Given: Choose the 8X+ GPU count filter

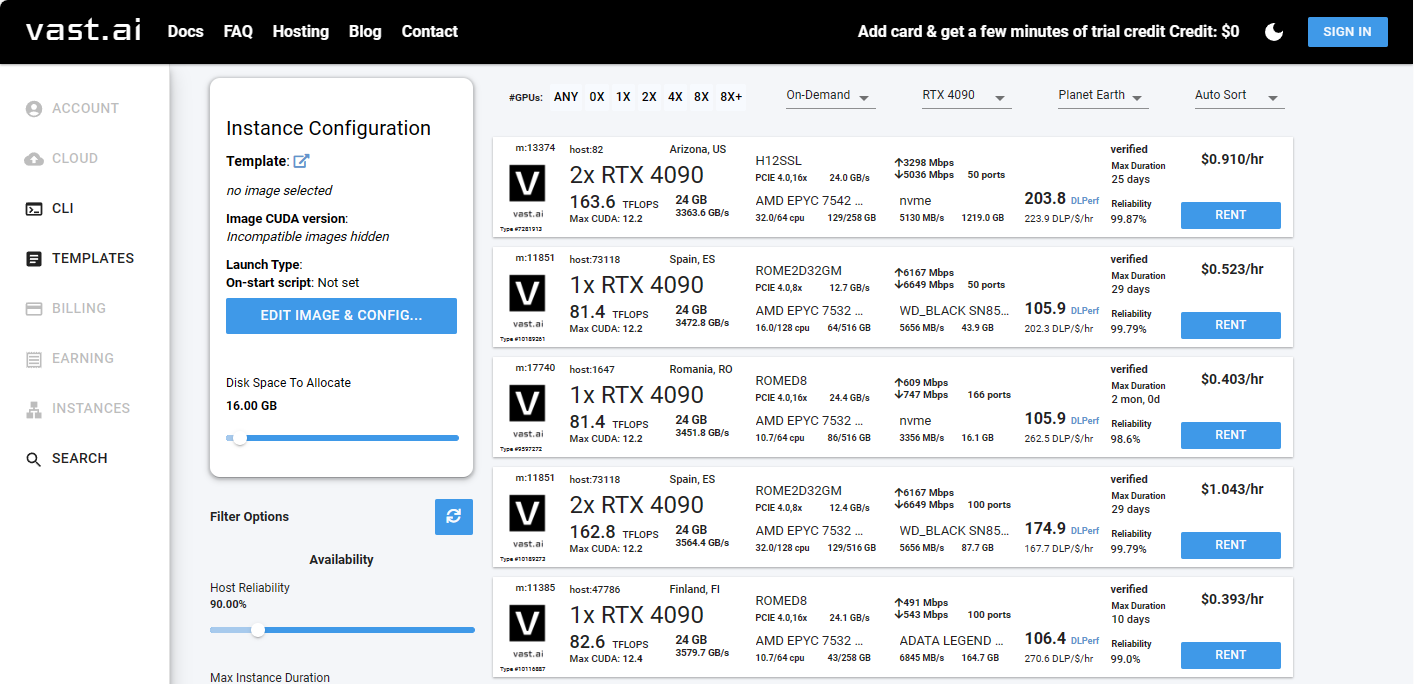Looking at the screenshot, I should [731, 97].
